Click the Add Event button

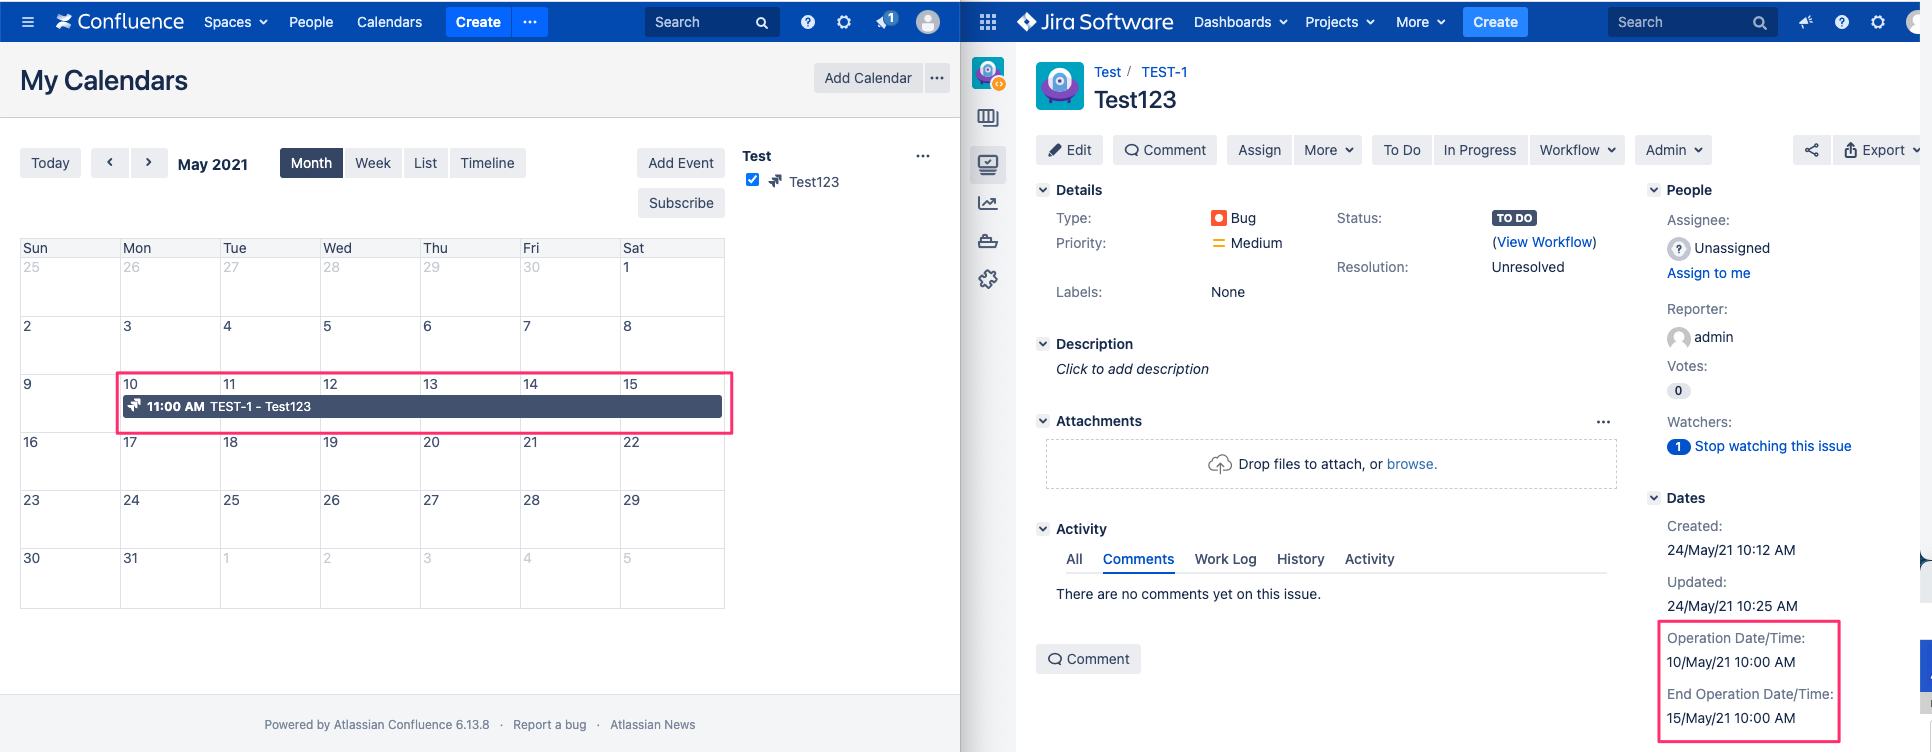[x=681, y=163]
